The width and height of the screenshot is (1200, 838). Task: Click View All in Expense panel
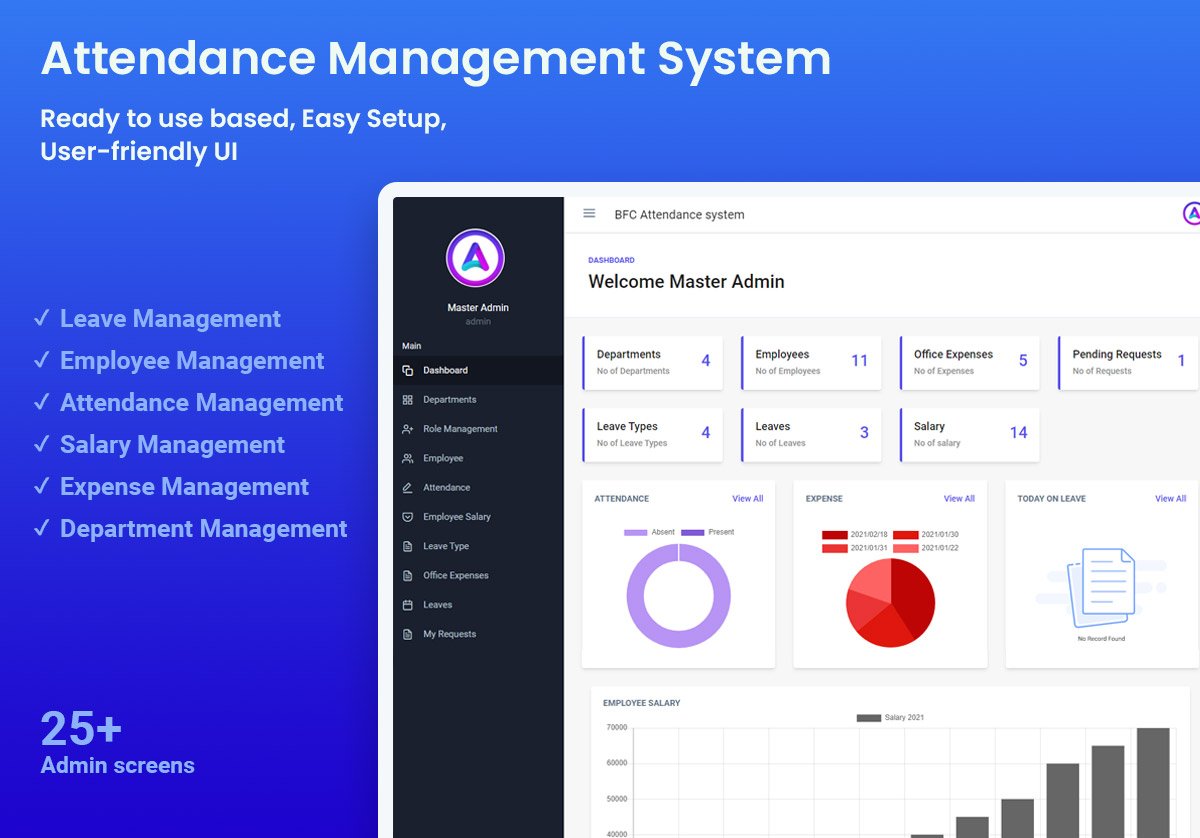(x=959, y=499)
